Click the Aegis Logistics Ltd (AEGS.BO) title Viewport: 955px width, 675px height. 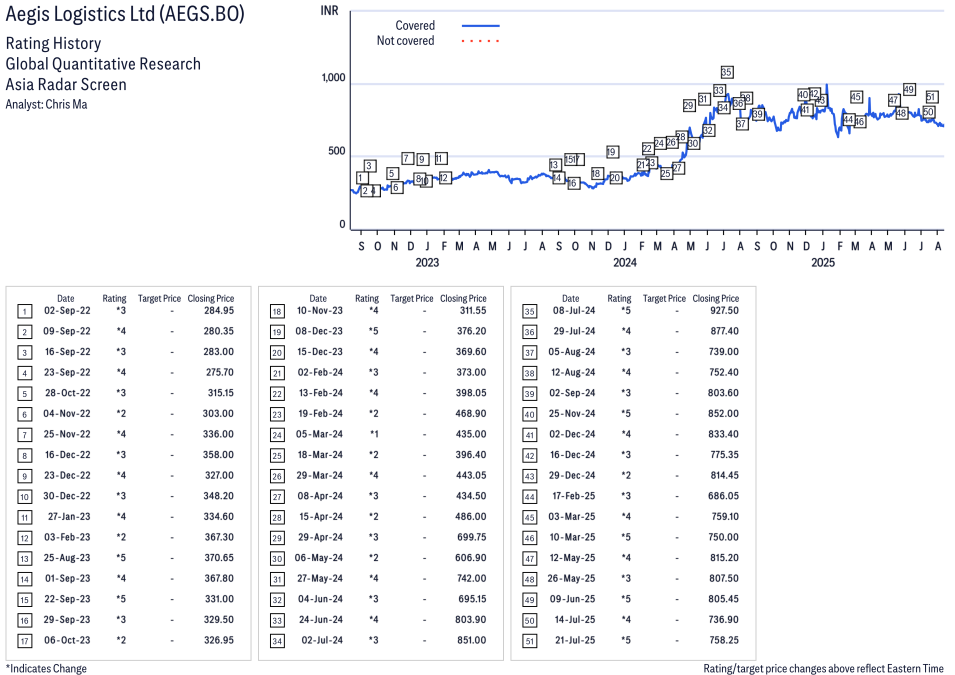(125, 14)
